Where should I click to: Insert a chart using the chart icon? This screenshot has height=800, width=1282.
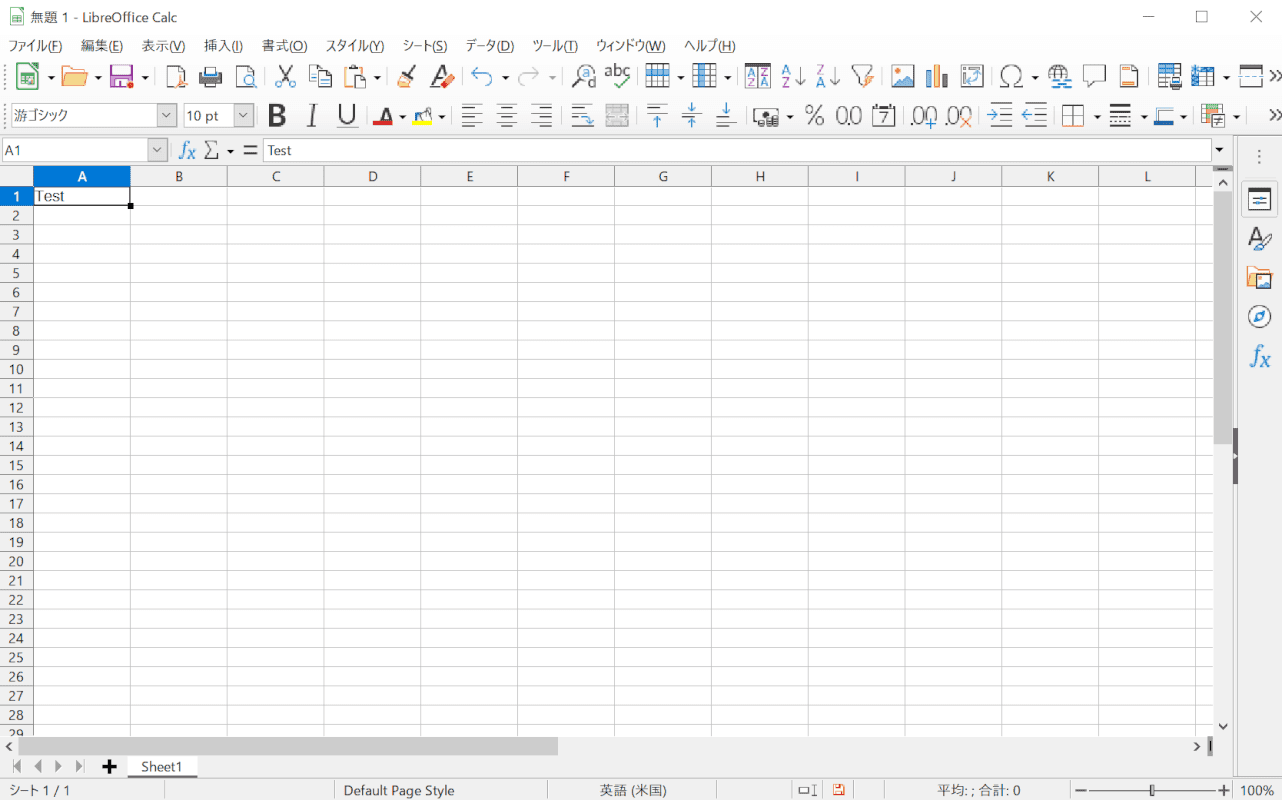coord(937,76)
